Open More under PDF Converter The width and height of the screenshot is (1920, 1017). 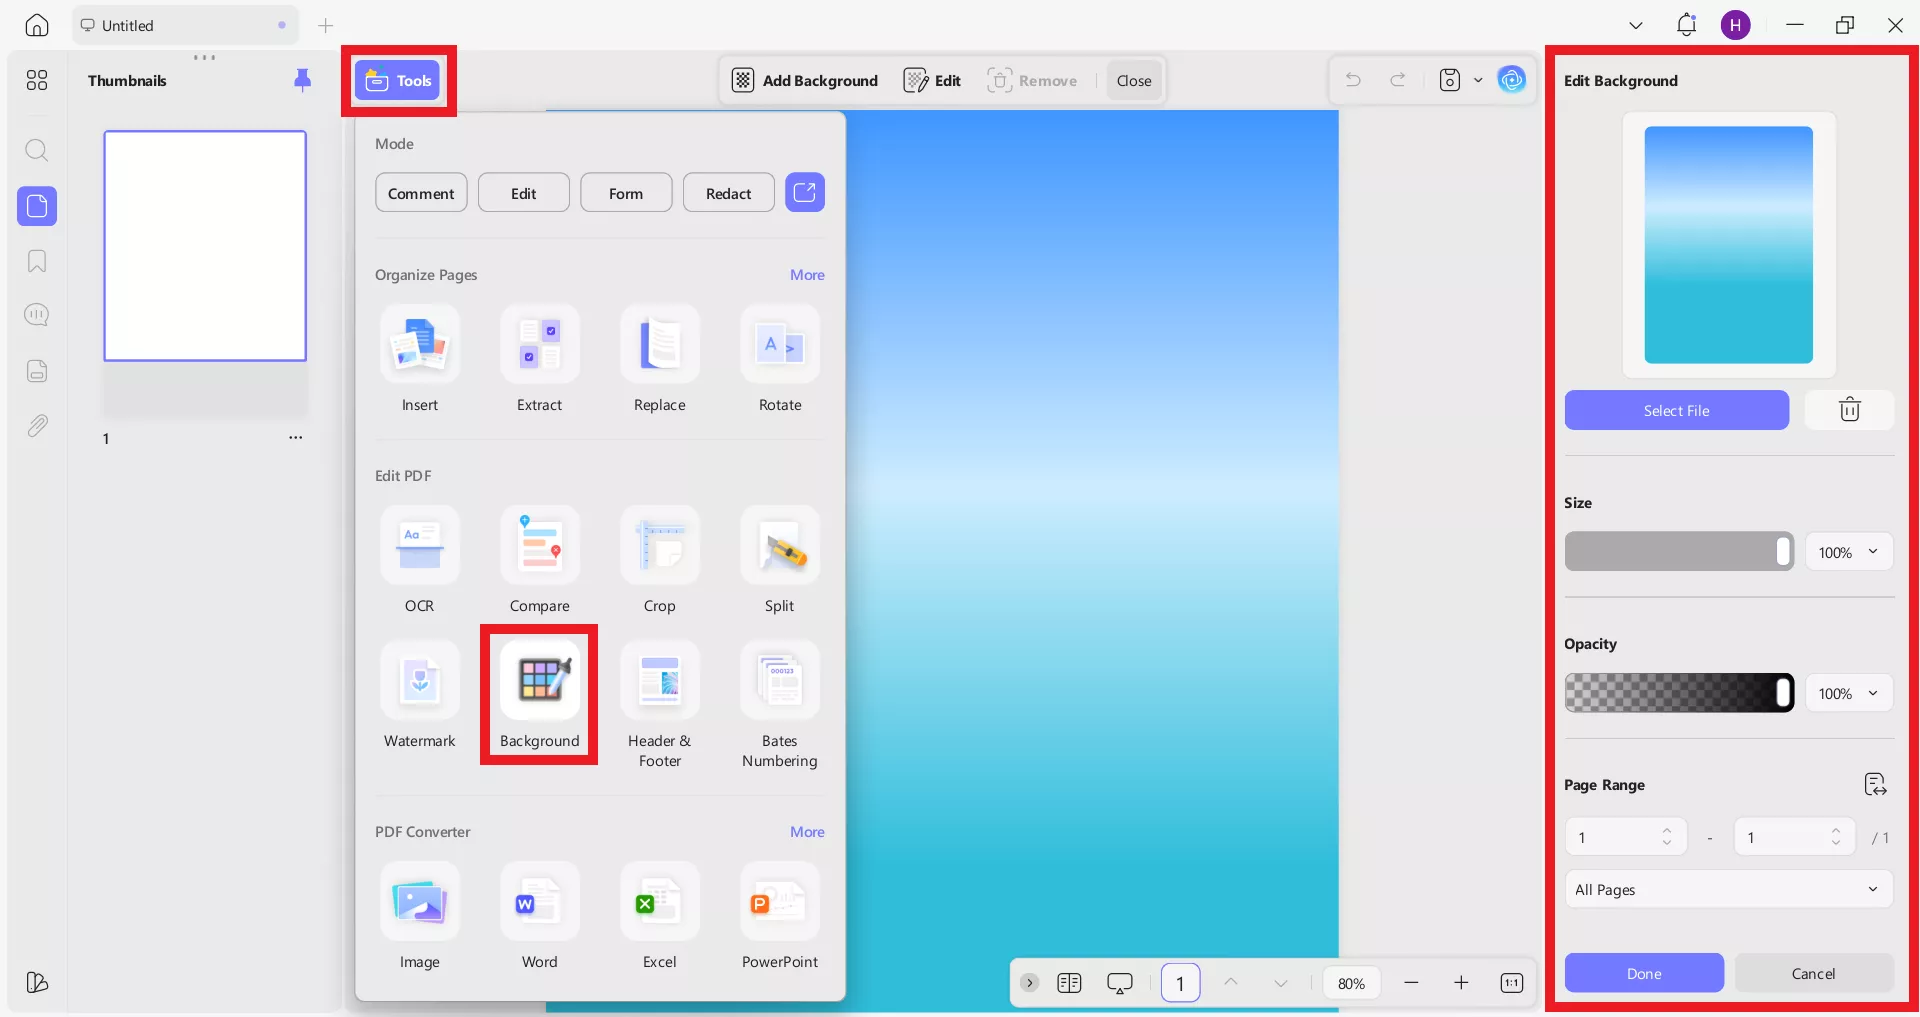click(x=807, y=832)
